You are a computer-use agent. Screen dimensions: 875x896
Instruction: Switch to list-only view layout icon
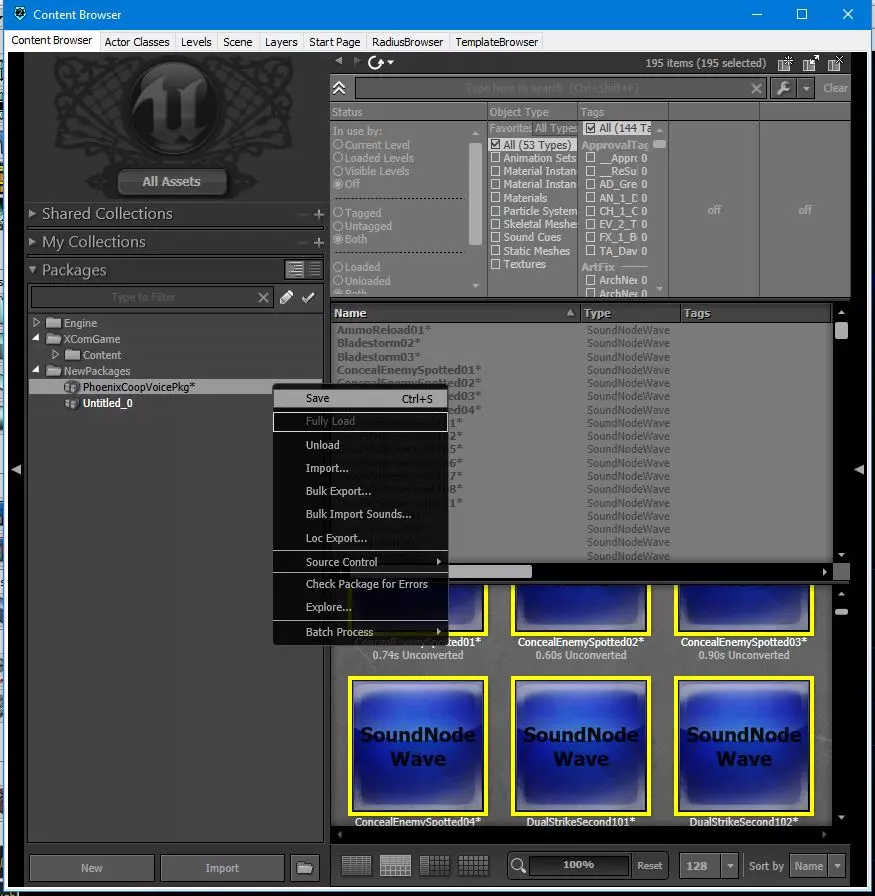355,865
